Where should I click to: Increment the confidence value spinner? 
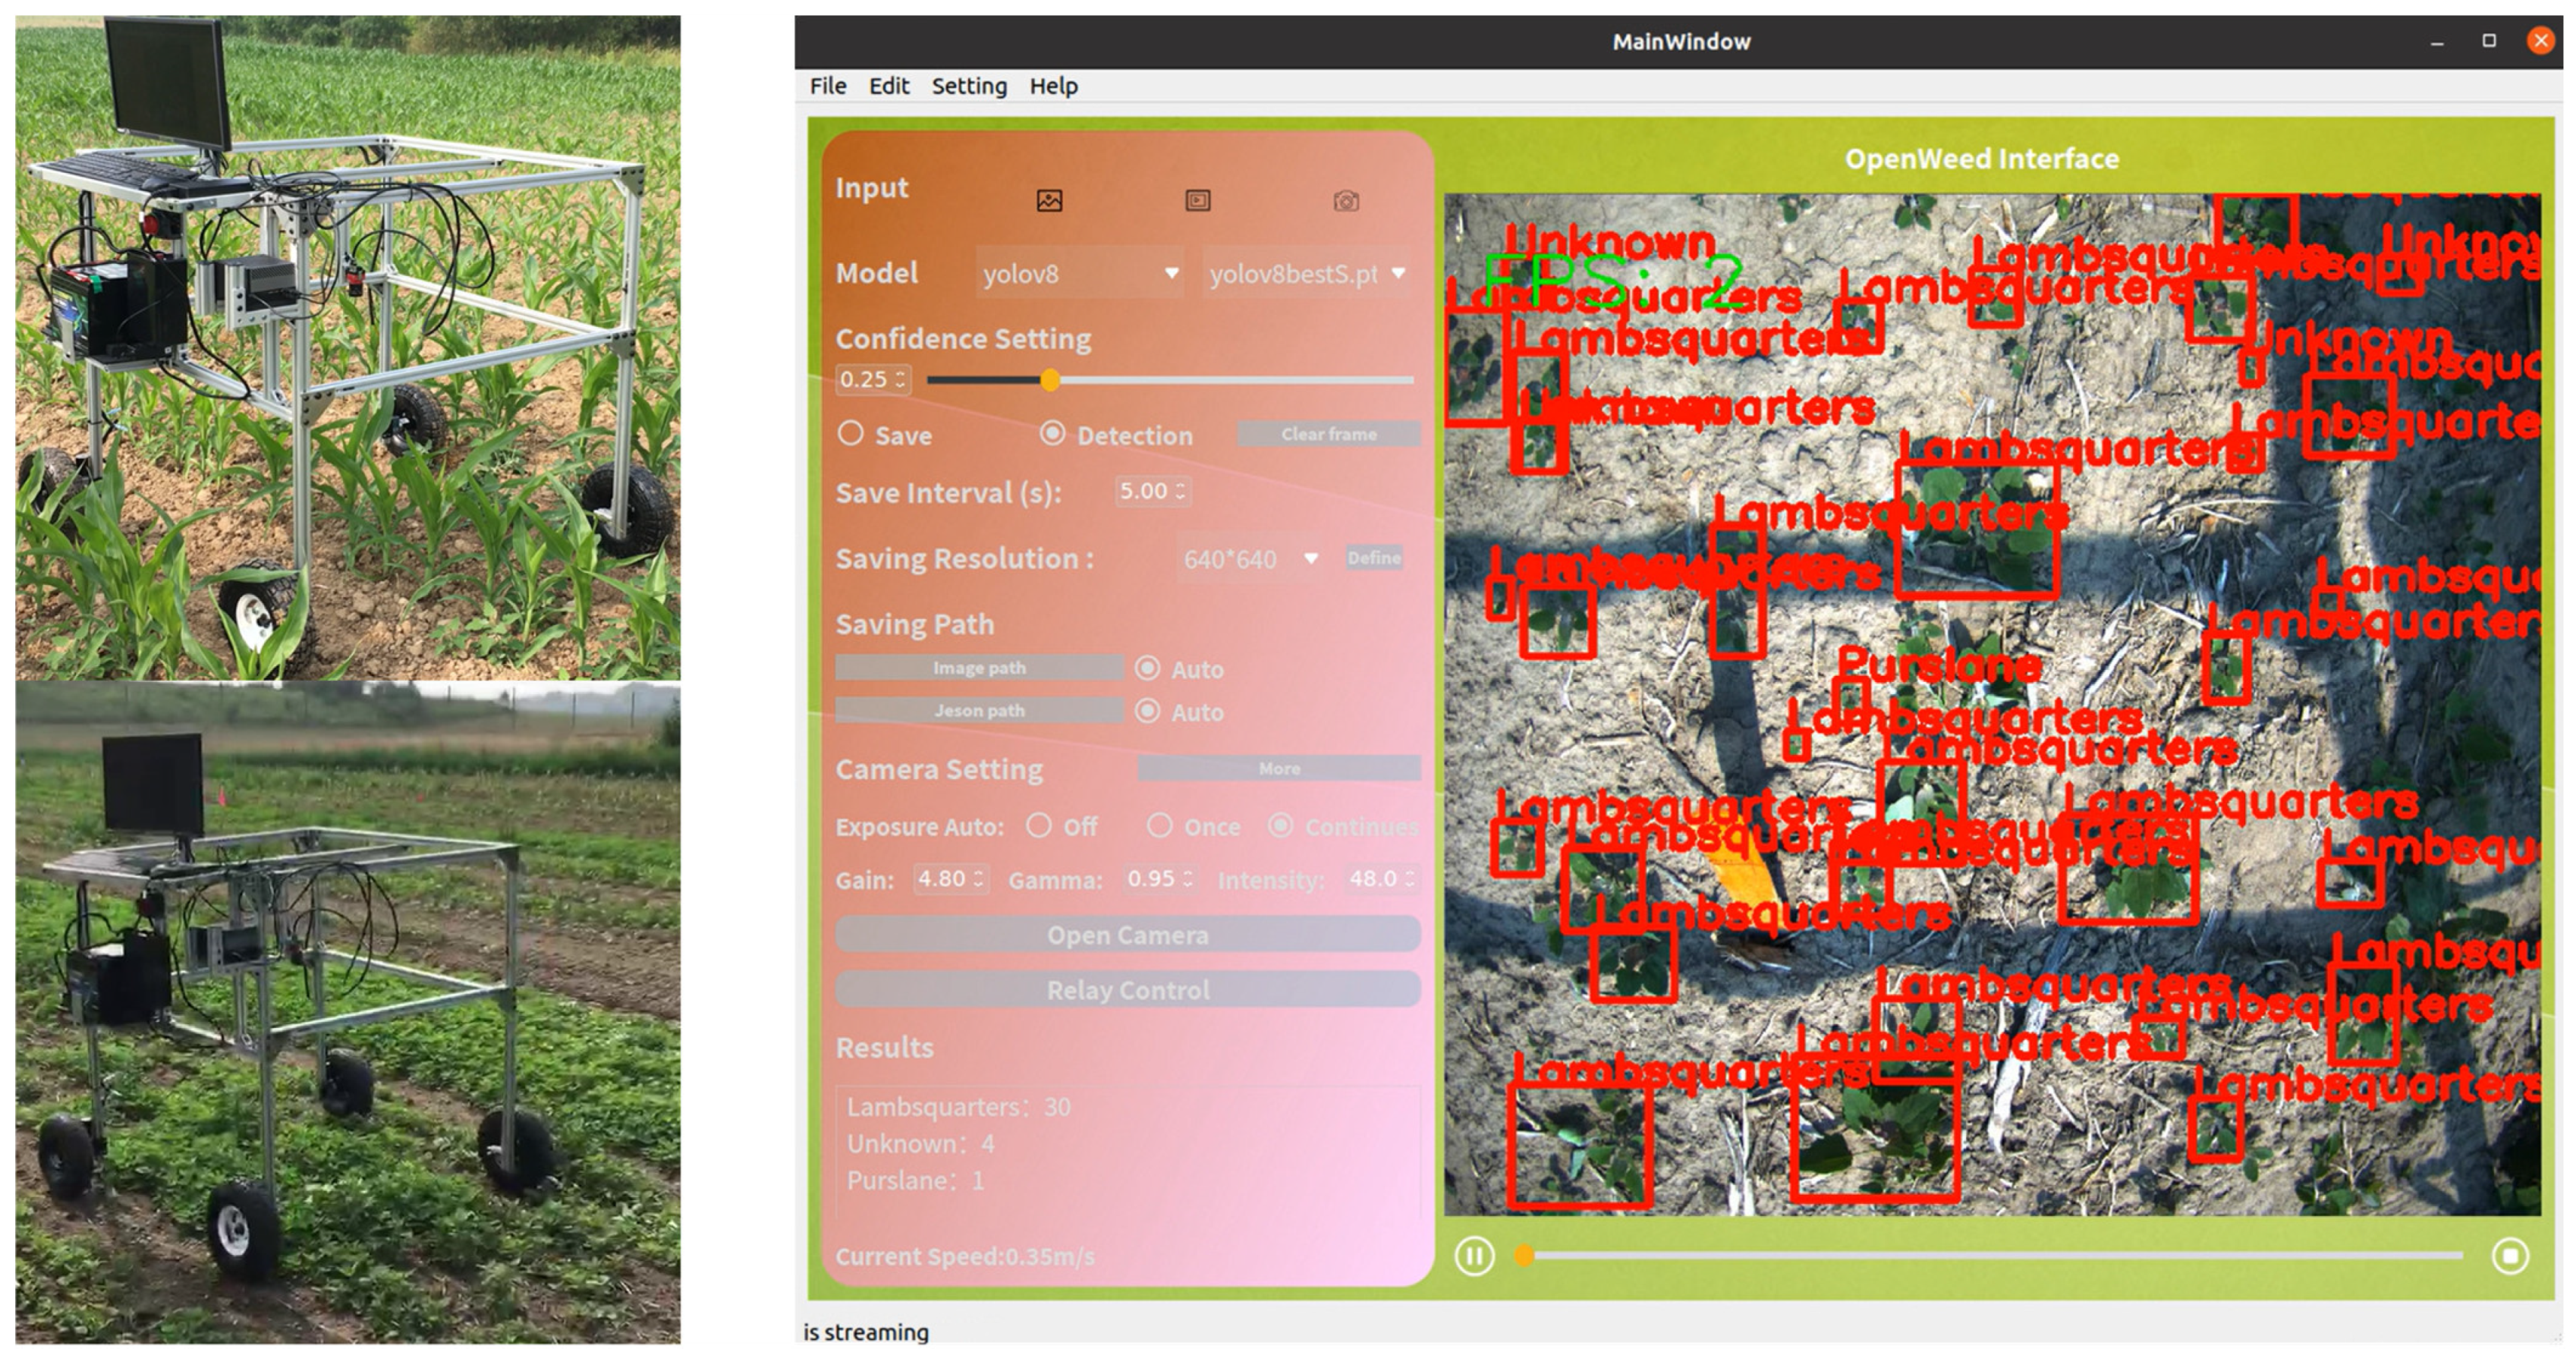tap(900, 374)
